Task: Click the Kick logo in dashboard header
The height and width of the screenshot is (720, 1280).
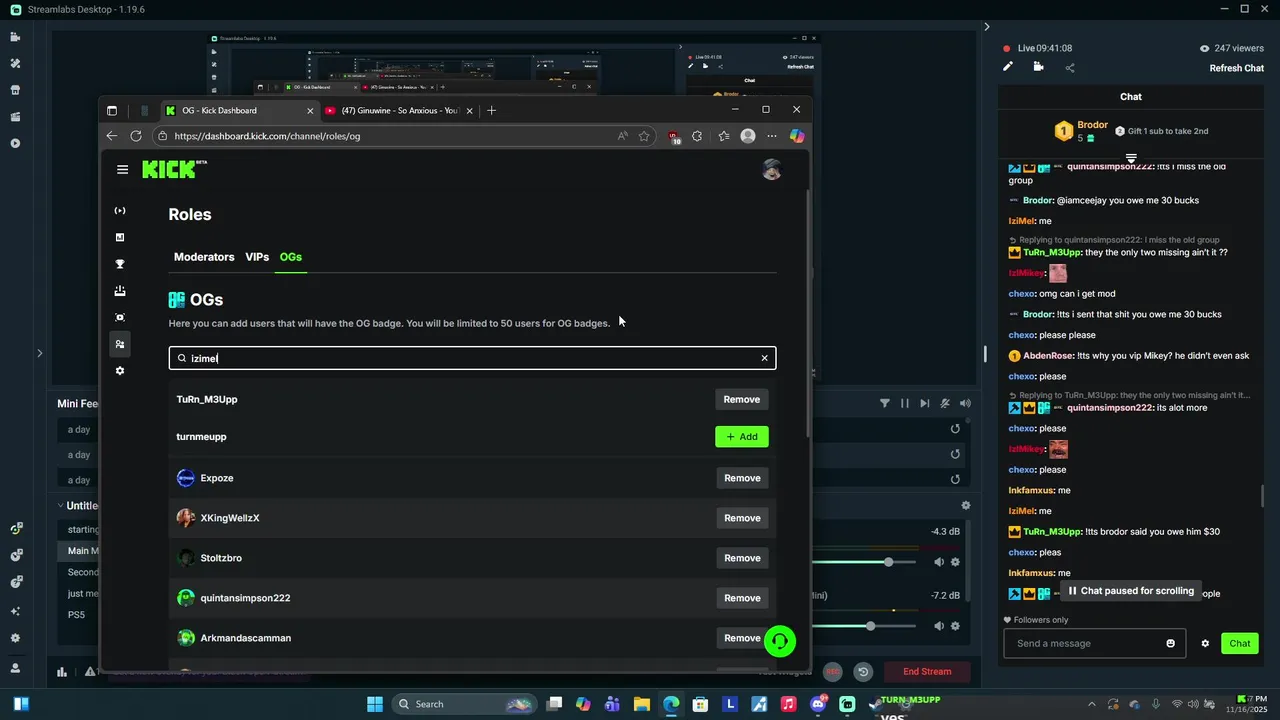Action: pos(174,169)
